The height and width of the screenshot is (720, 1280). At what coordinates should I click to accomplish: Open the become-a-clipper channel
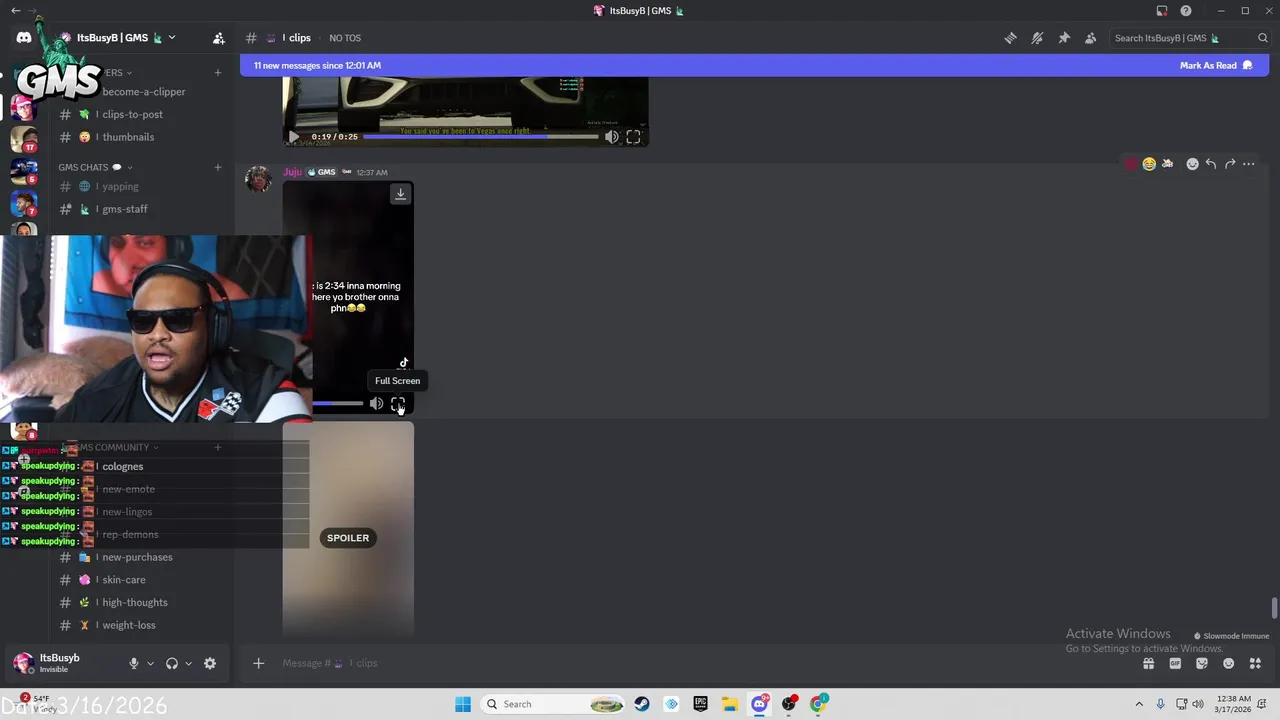click(142, 91)
